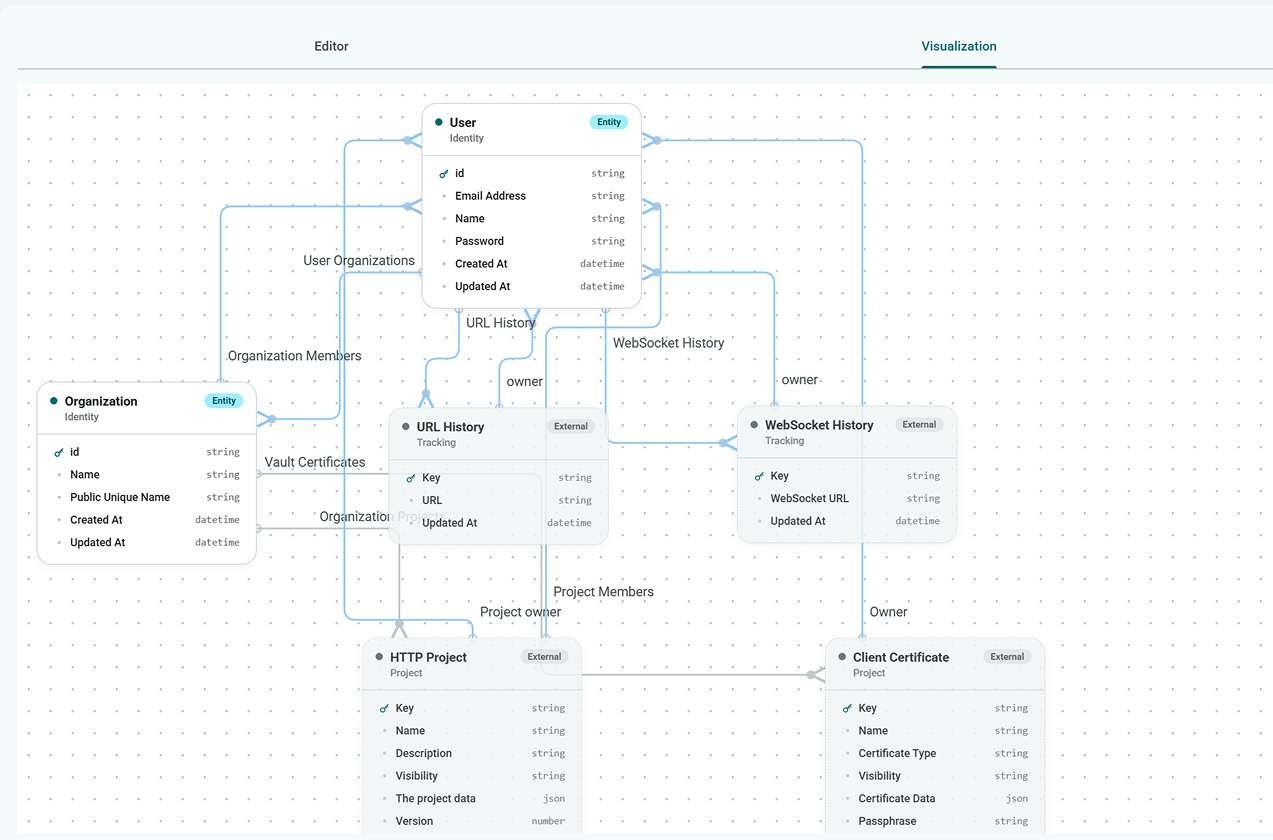Click Public Unique Name in Organization
This screenshot has height=840, width=1273.
[x=147, y=497]
